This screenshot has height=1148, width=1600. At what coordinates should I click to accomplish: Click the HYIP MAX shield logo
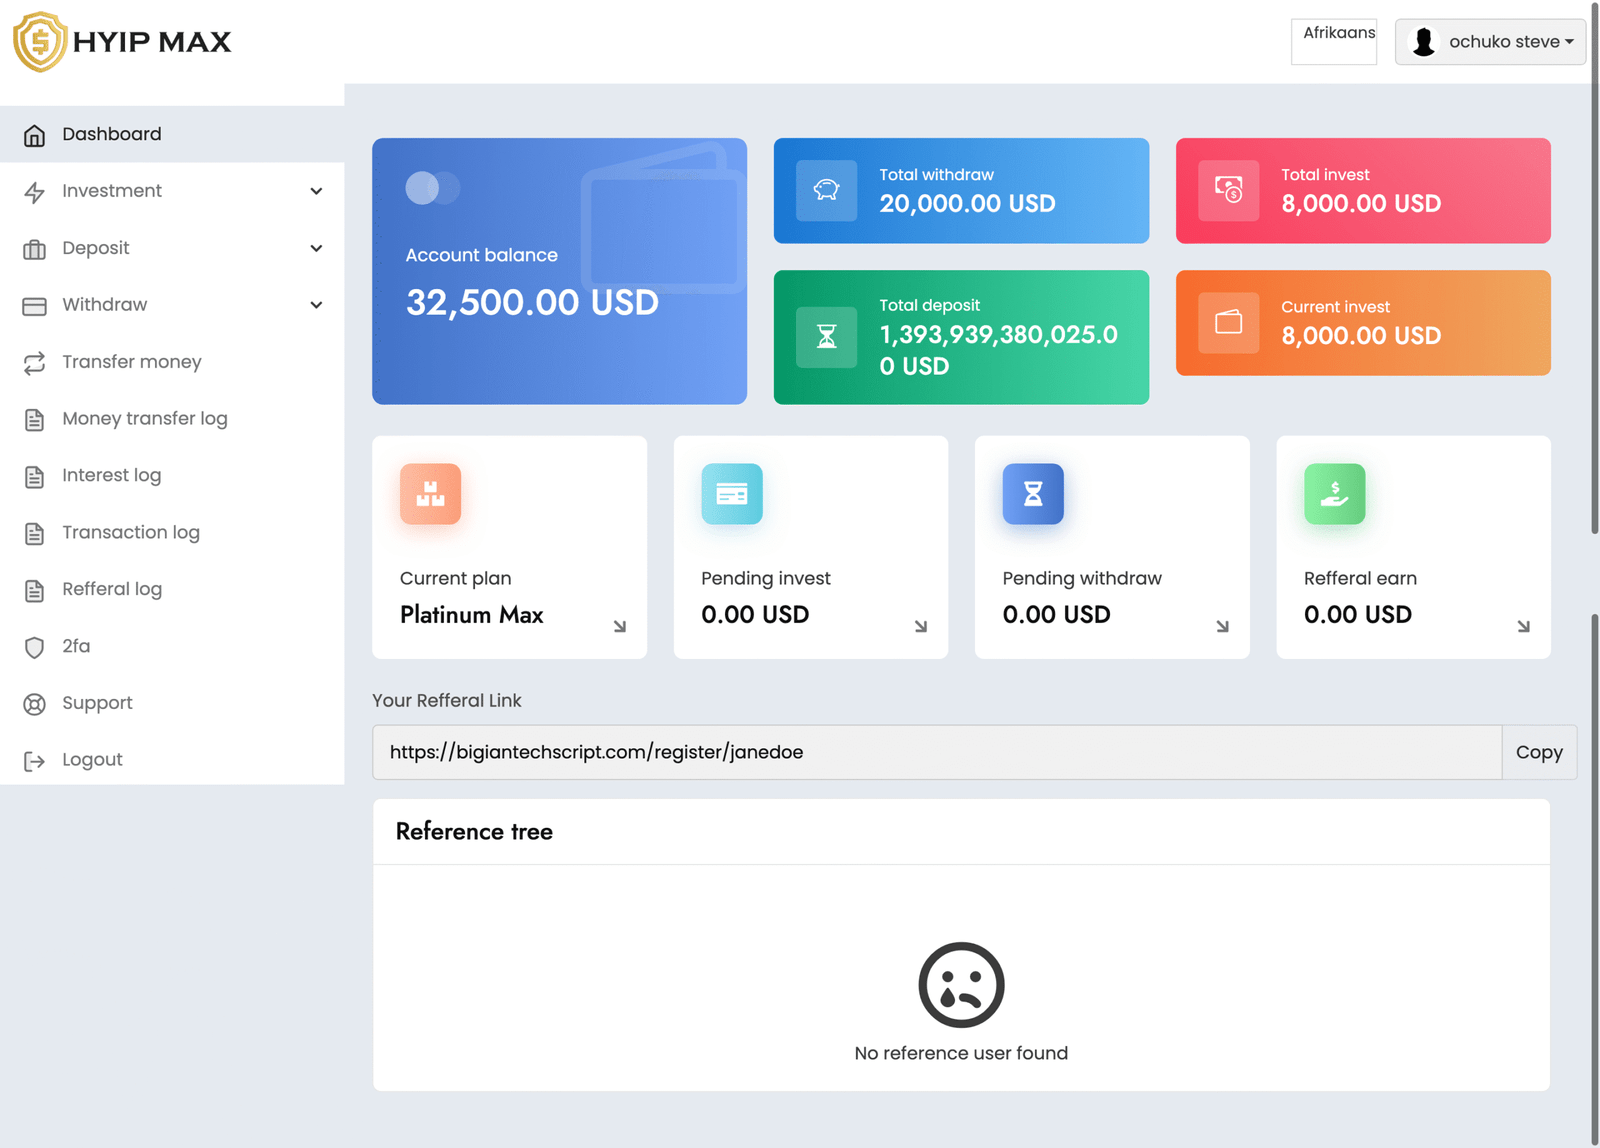[40, 42]
